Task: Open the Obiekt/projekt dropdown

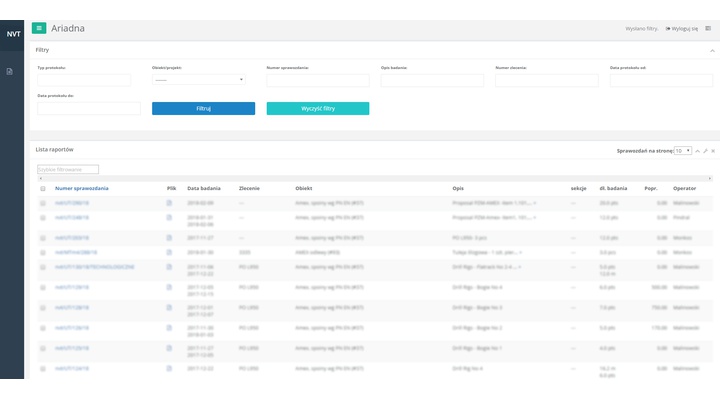Action: pos(198,80)
